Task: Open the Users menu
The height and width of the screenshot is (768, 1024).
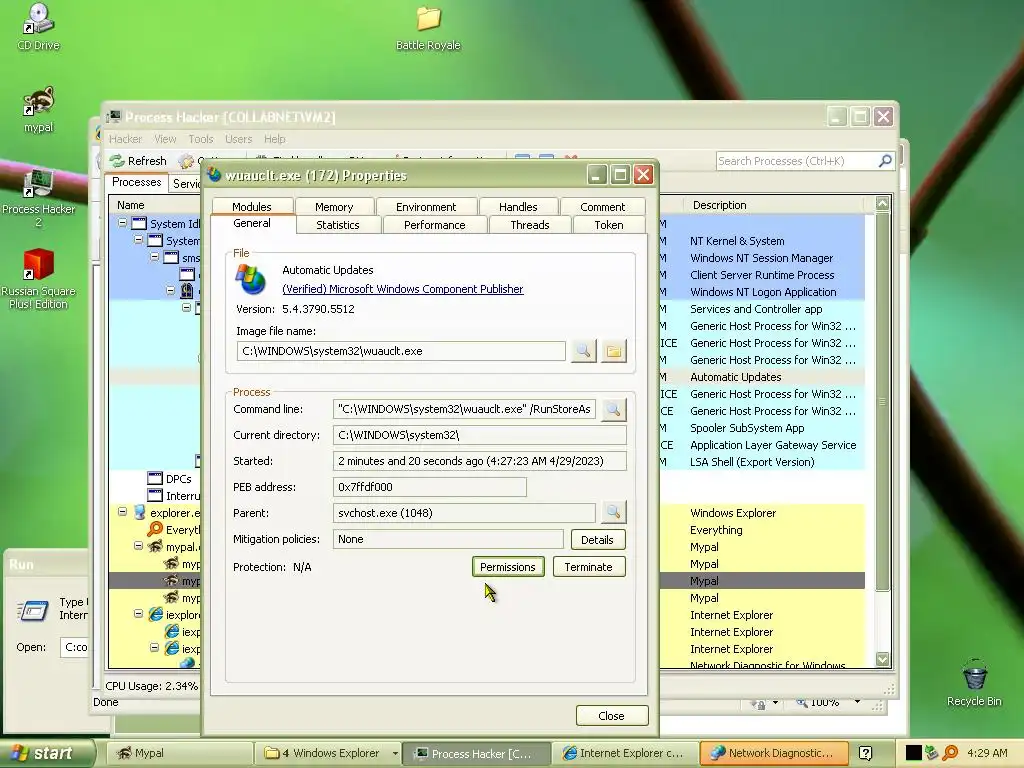Action: 238,139
